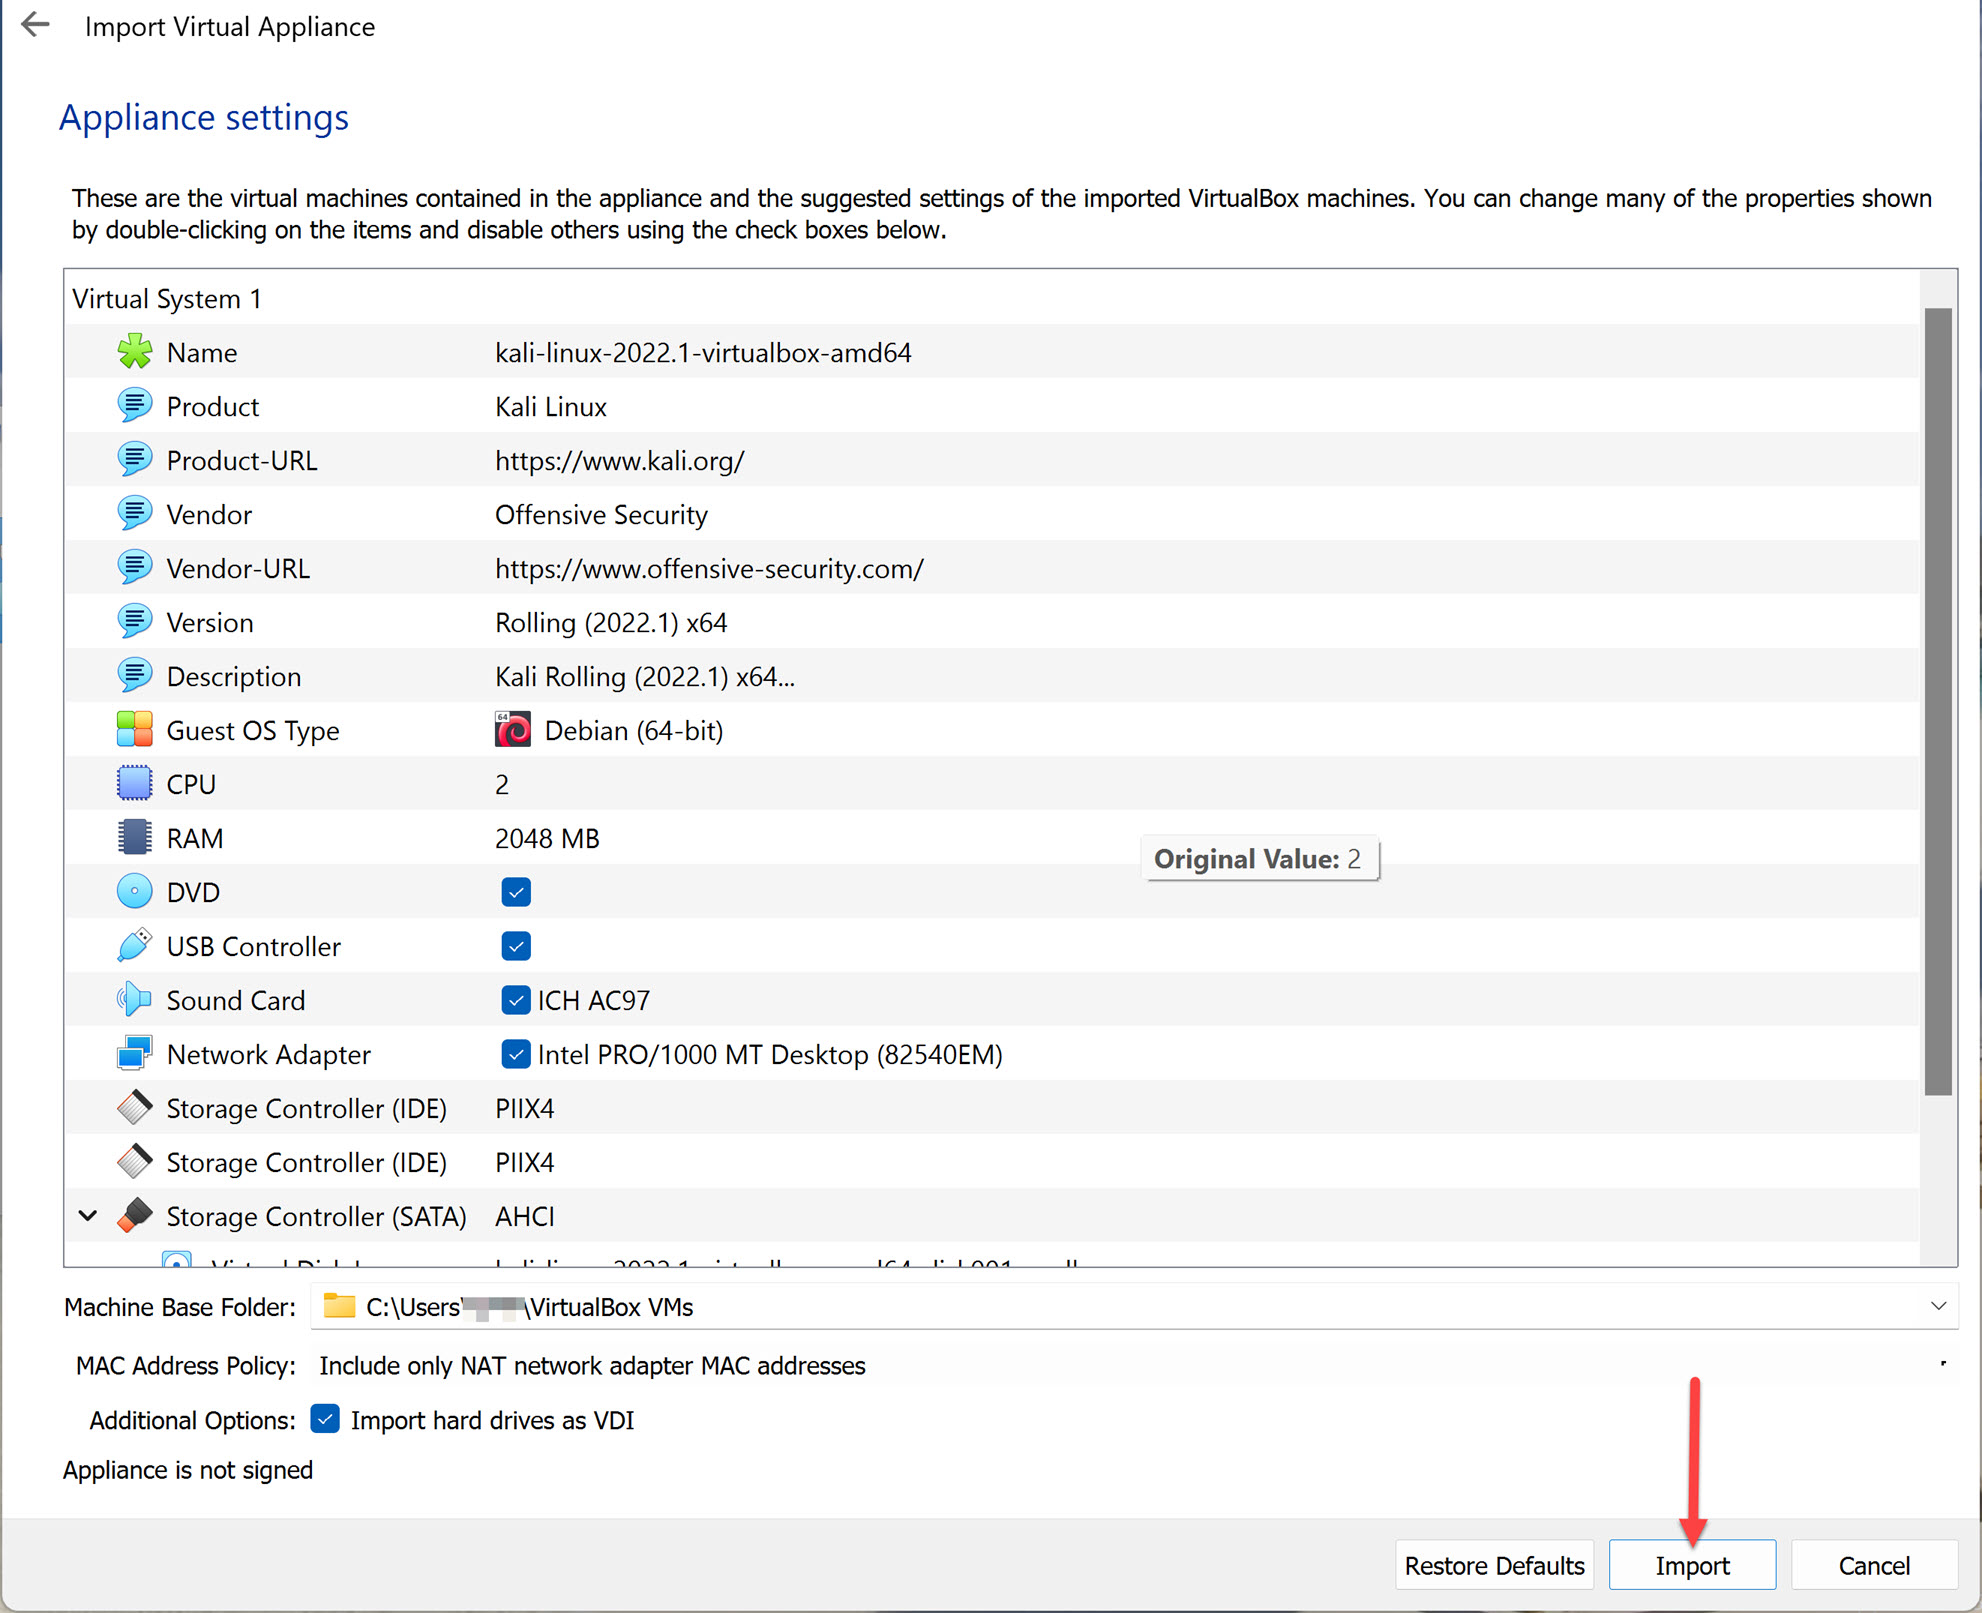
Task: Uncheck the ICH AC97 sound card
Action: click(x=516, y=1000)
